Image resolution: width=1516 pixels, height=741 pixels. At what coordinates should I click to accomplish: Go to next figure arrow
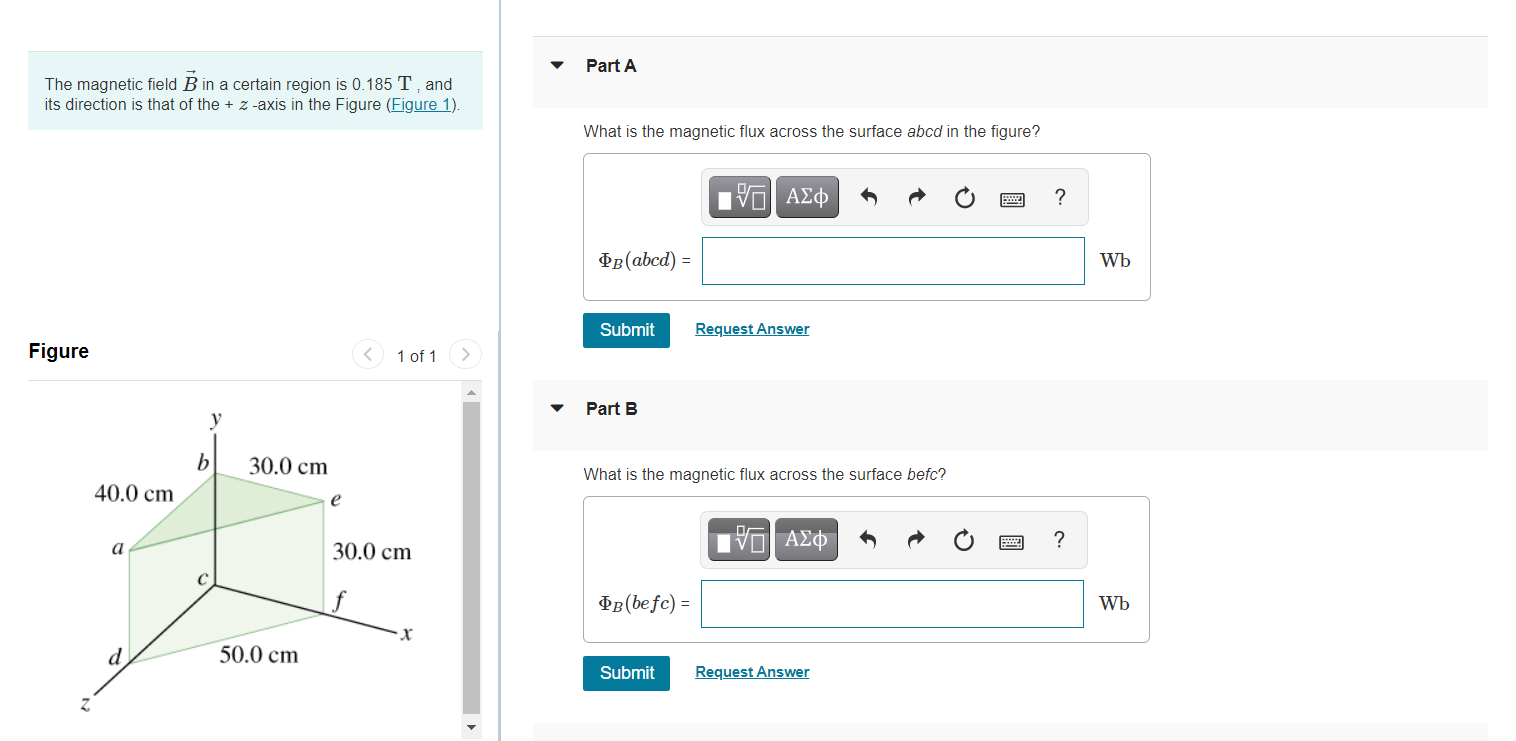tap(465, 355)
